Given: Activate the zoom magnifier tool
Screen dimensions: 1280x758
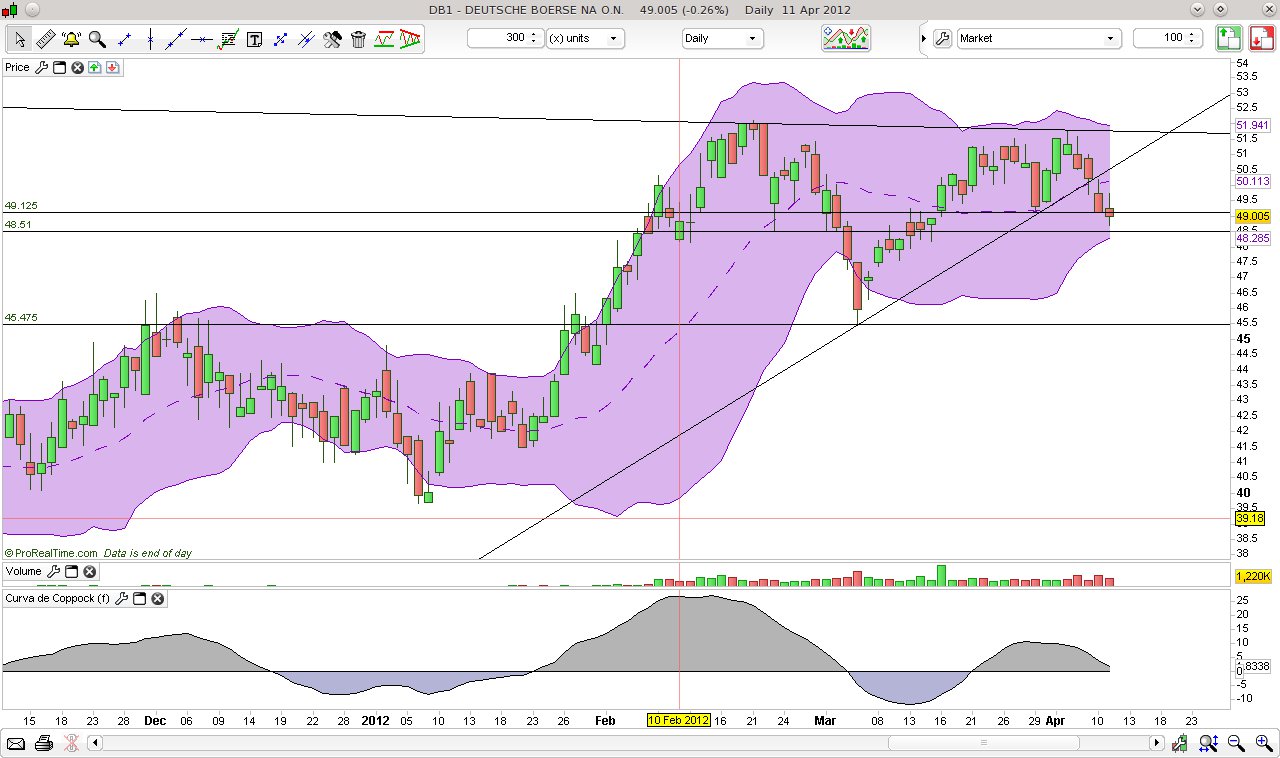Looking at the screenshot, I should [x=96, y=38].
